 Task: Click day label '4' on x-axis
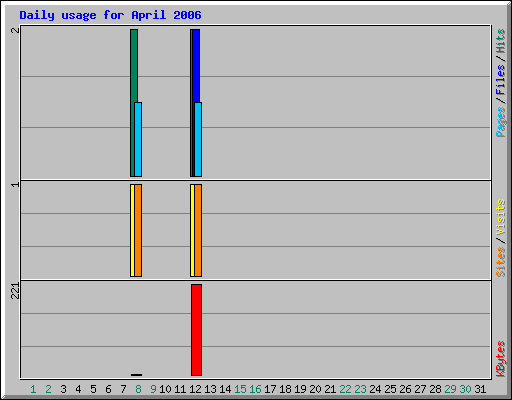click(78, 389)
